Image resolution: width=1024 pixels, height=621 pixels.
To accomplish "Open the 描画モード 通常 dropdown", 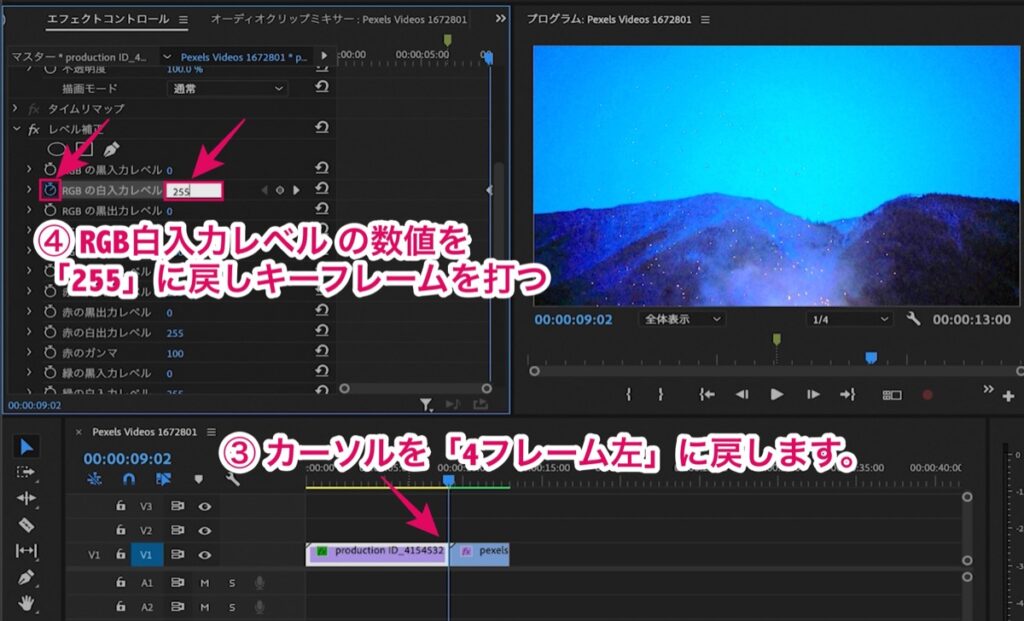I will [227, 88].
